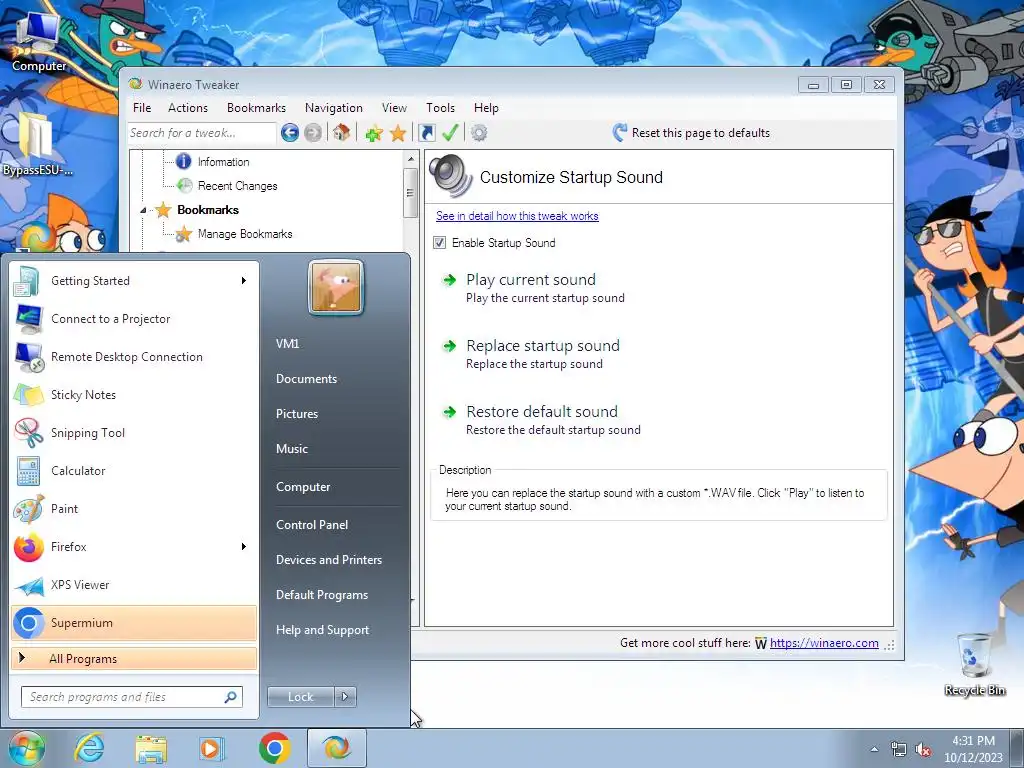Open Help and Support from Start menu
Image resolution: width=1024 pixels, height=768 pixels.
(x=323, y=630)
